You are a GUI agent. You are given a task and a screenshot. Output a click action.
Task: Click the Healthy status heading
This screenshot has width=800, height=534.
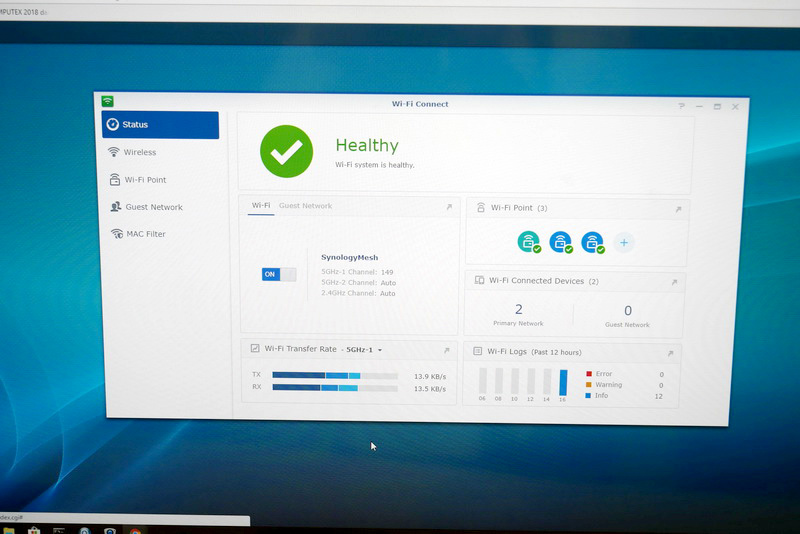coord(367,145)
